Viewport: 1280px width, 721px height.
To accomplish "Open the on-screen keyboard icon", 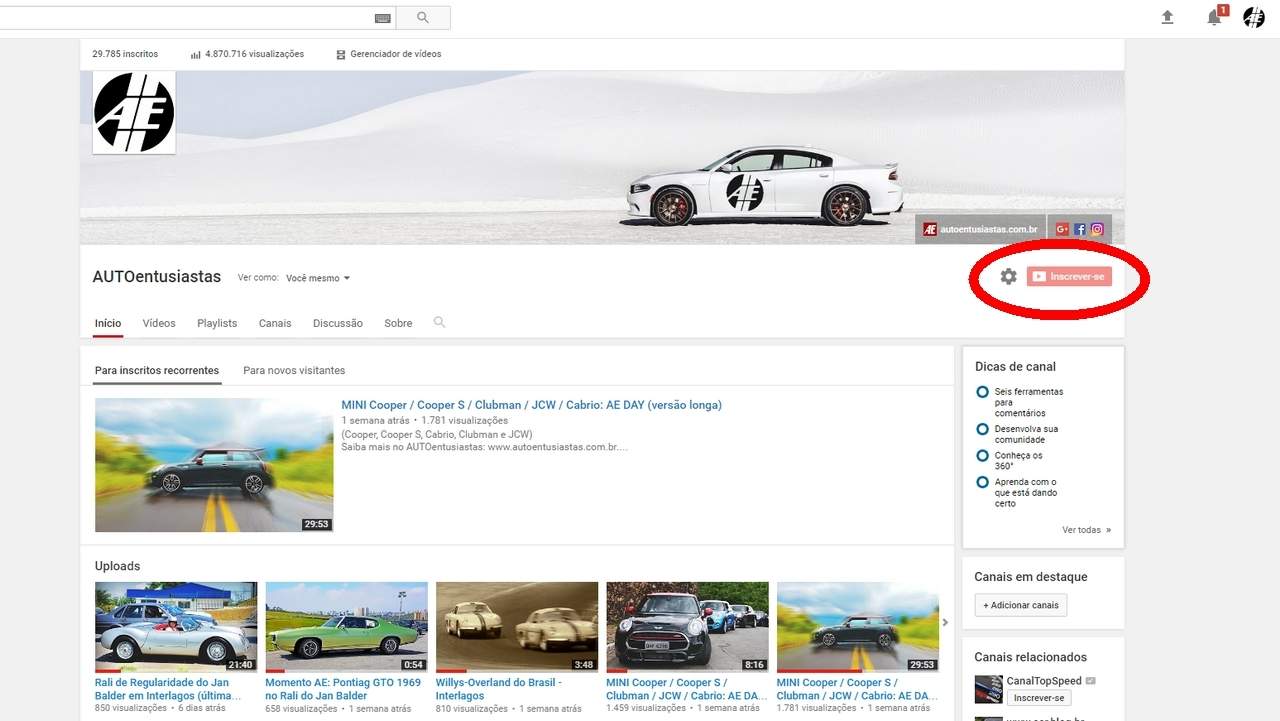I will [382, 18].
